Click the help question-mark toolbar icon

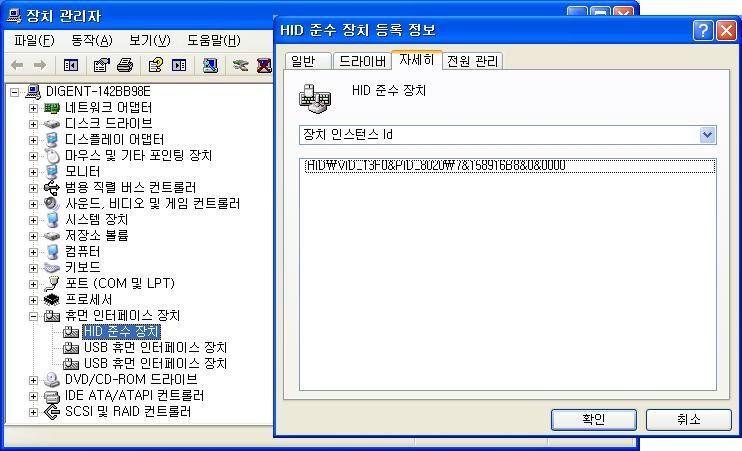[x=156, y=65]
